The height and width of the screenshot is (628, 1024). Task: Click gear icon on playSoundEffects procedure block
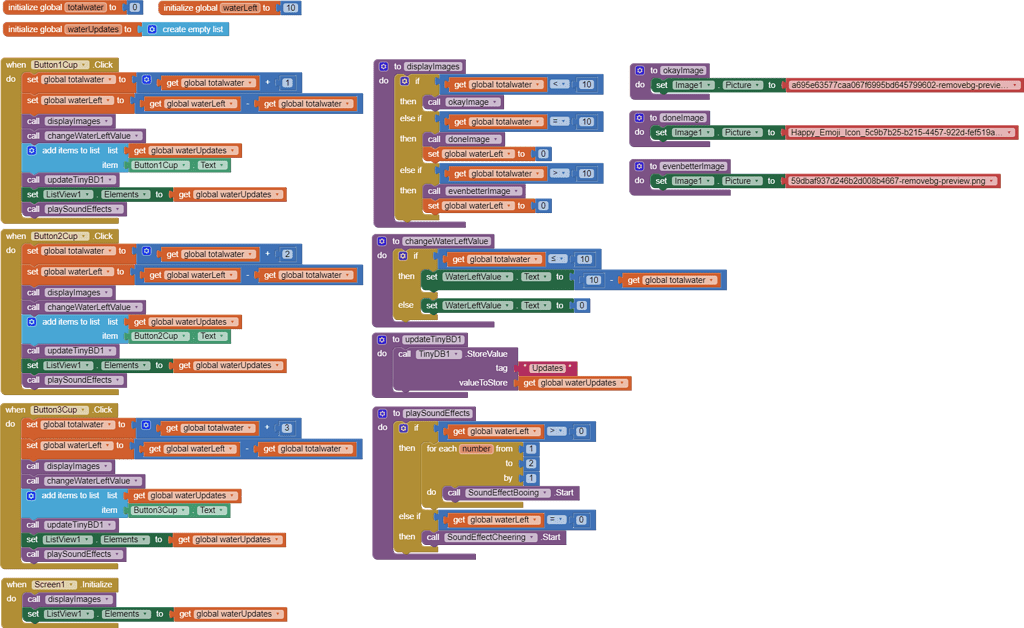(x=383, y=413)
